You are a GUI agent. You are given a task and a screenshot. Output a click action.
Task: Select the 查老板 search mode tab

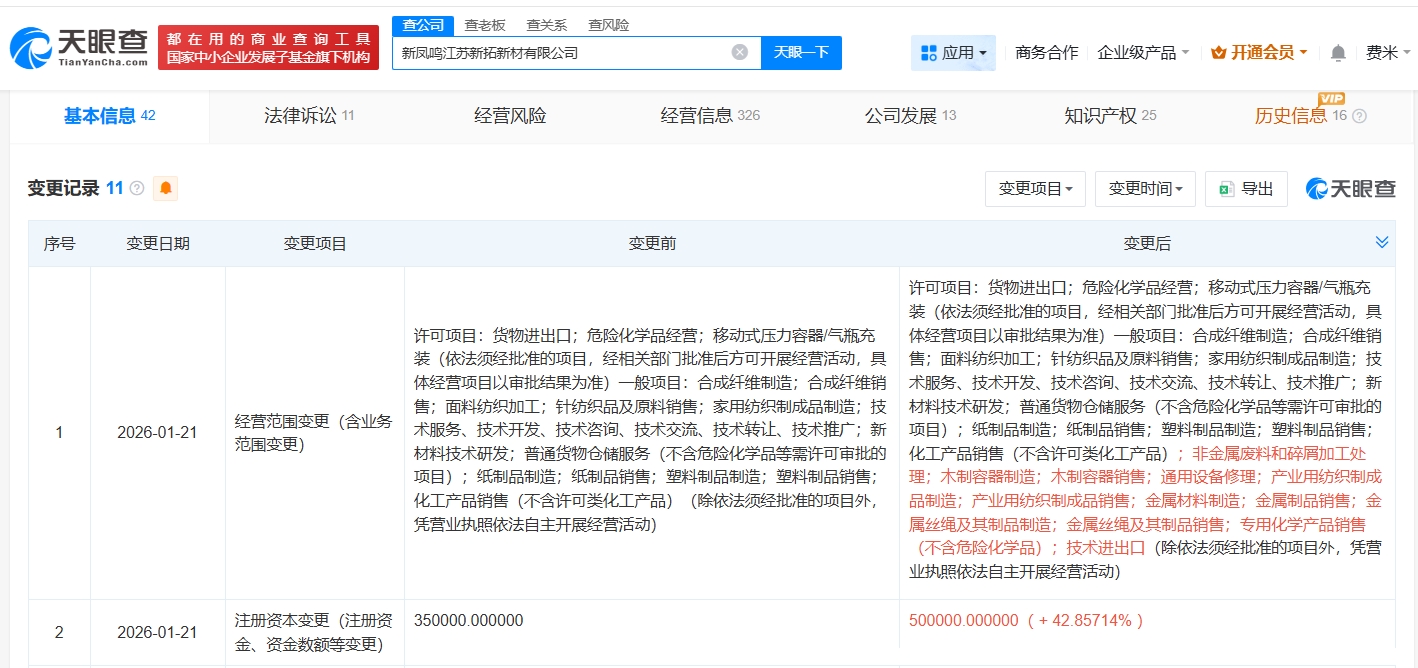(x=485, y=25)
